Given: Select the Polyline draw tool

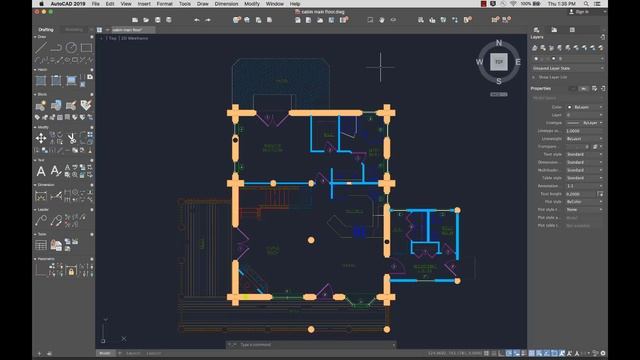Looking at the screenshot, I should click(x=56, y=48).
